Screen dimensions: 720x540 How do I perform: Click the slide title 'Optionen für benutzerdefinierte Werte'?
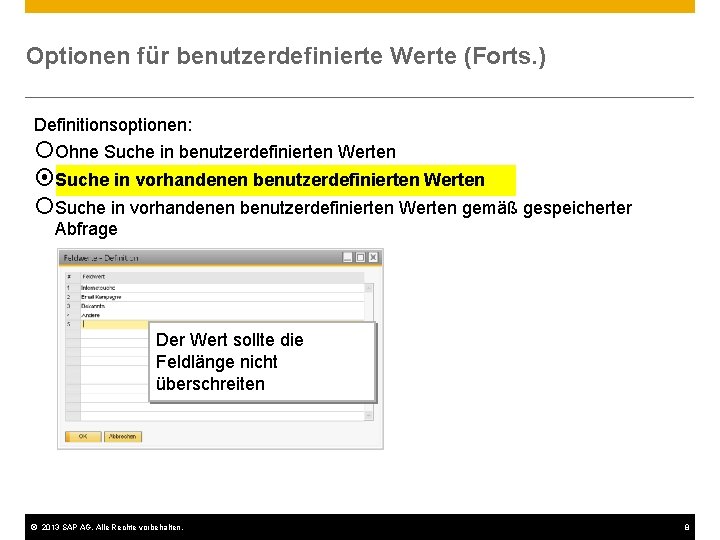pyautogui.click(x=286, y=56)
